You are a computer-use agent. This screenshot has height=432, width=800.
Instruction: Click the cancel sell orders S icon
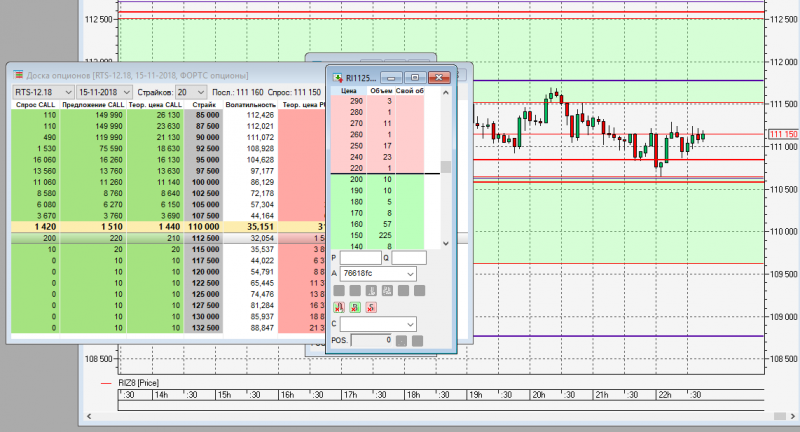coord(371,308)
